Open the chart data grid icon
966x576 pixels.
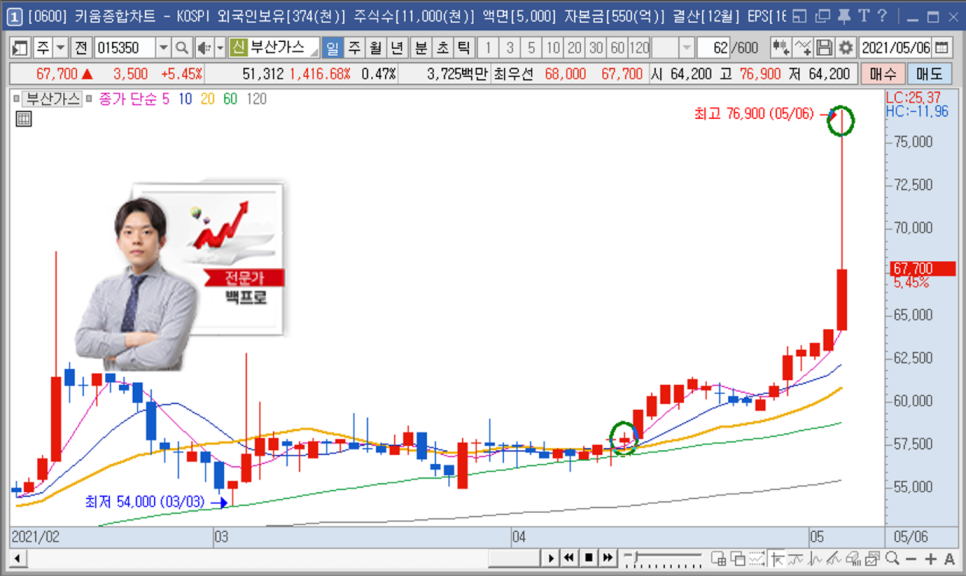[x=23, y=119]
